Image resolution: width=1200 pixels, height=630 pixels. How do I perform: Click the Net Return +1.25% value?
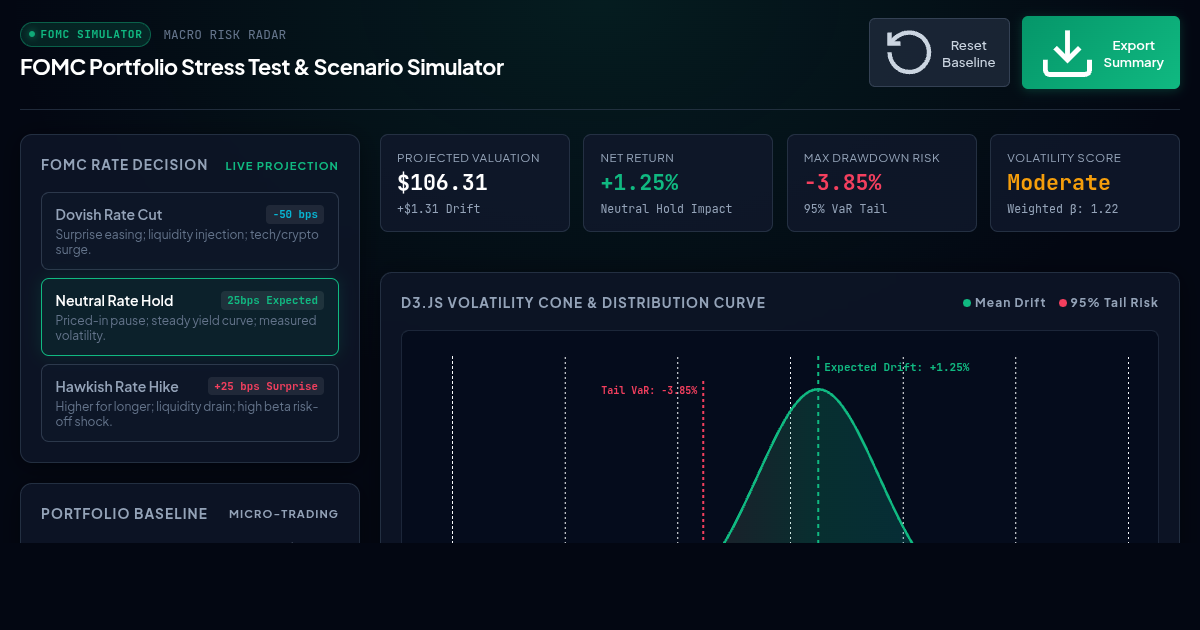pyautogui.click(x=639, y=183)
